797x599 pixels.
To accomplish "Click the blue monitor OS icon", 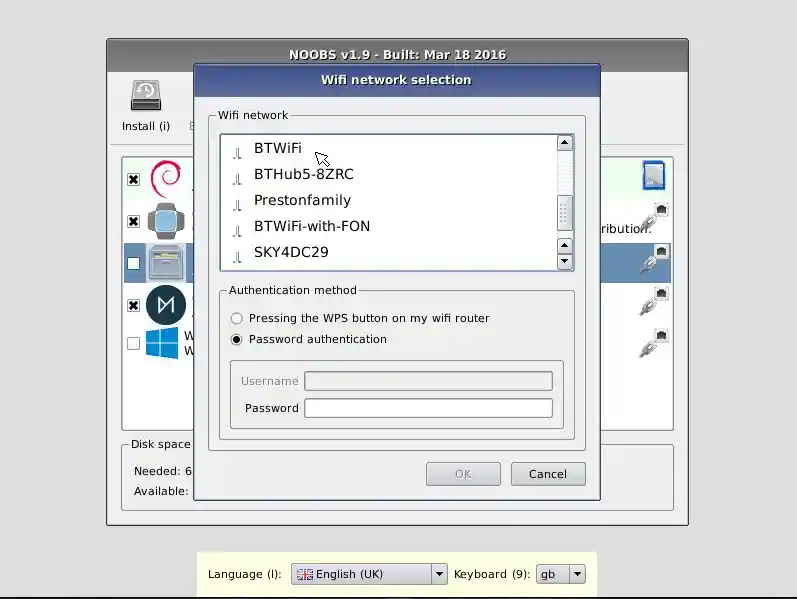I will tap(166, 221).
